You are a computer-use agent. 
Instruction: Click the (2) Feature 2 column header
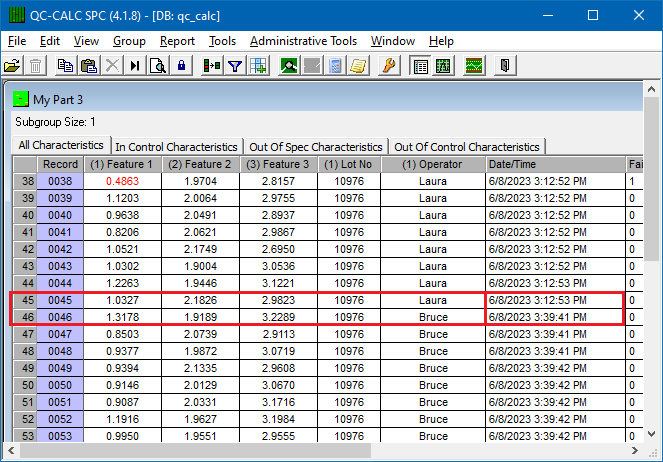[200, 164]
